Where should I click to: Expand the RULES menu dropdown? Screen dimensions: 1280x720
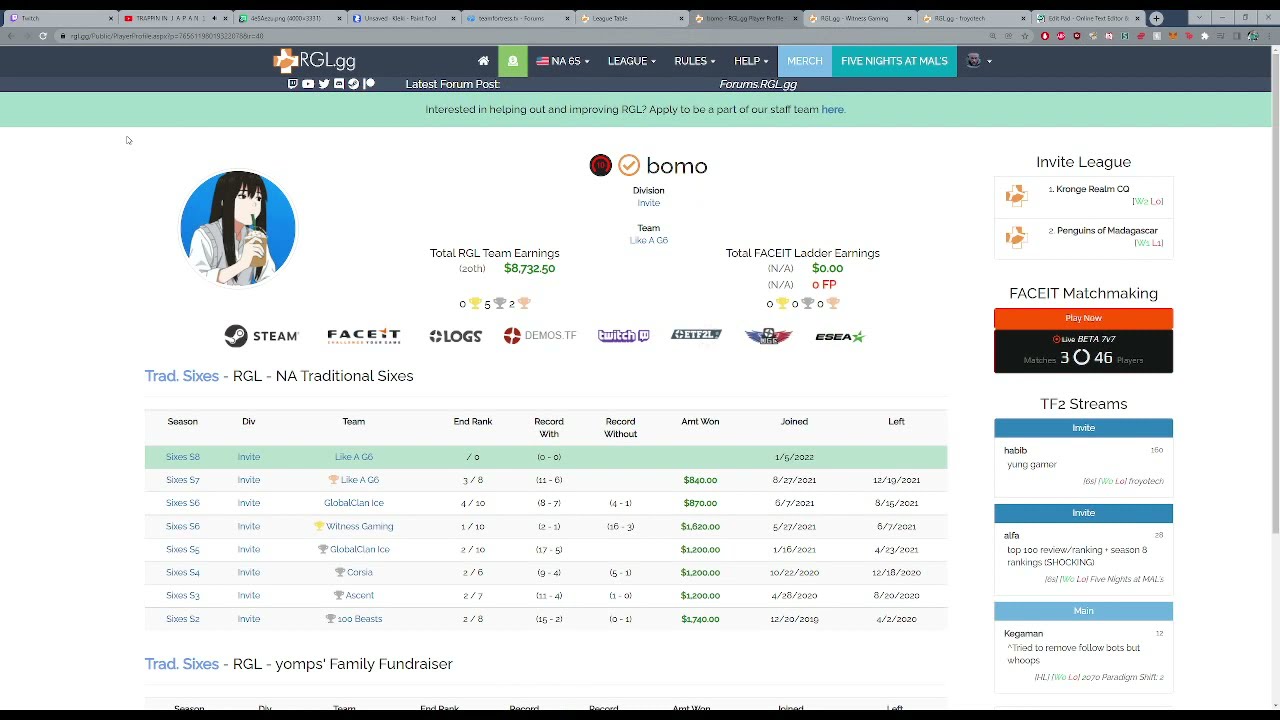pos(695,61)
